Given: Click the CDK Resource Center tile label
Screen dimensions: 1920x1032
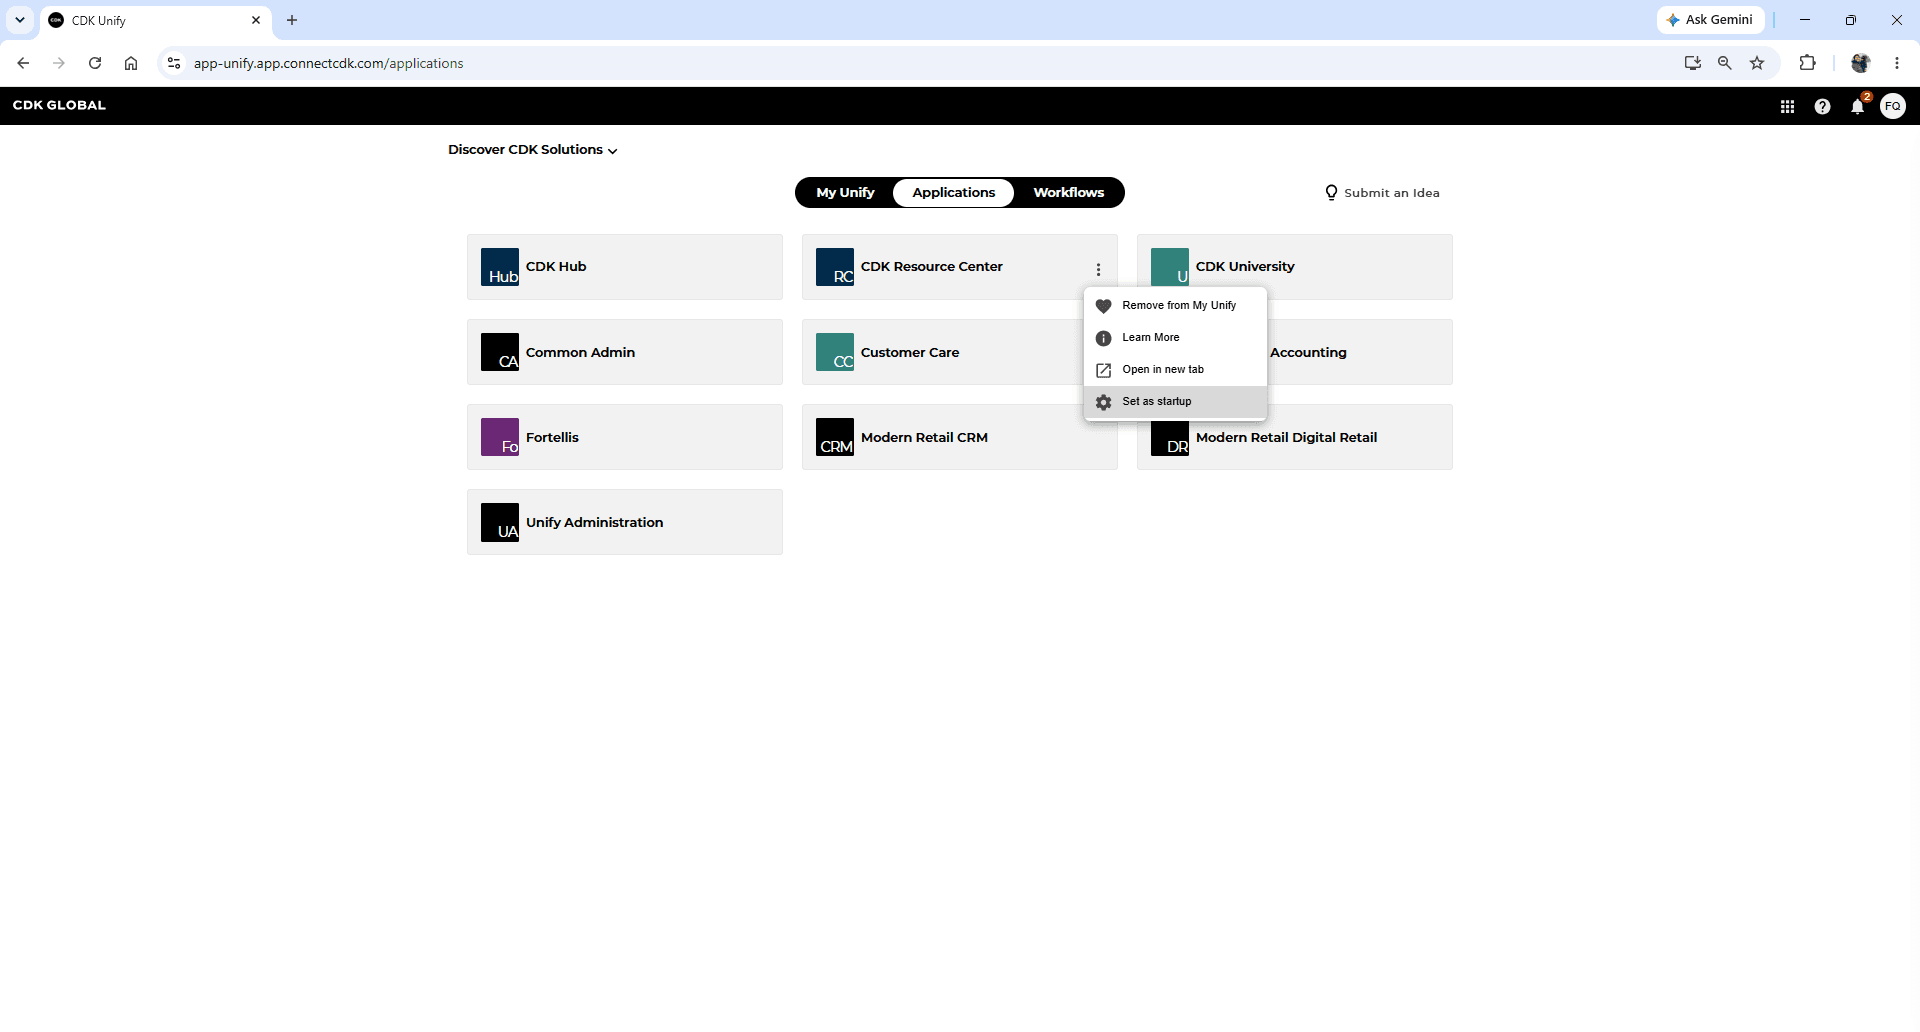Looking at the screenshot, I should click(x=932, y=267).
